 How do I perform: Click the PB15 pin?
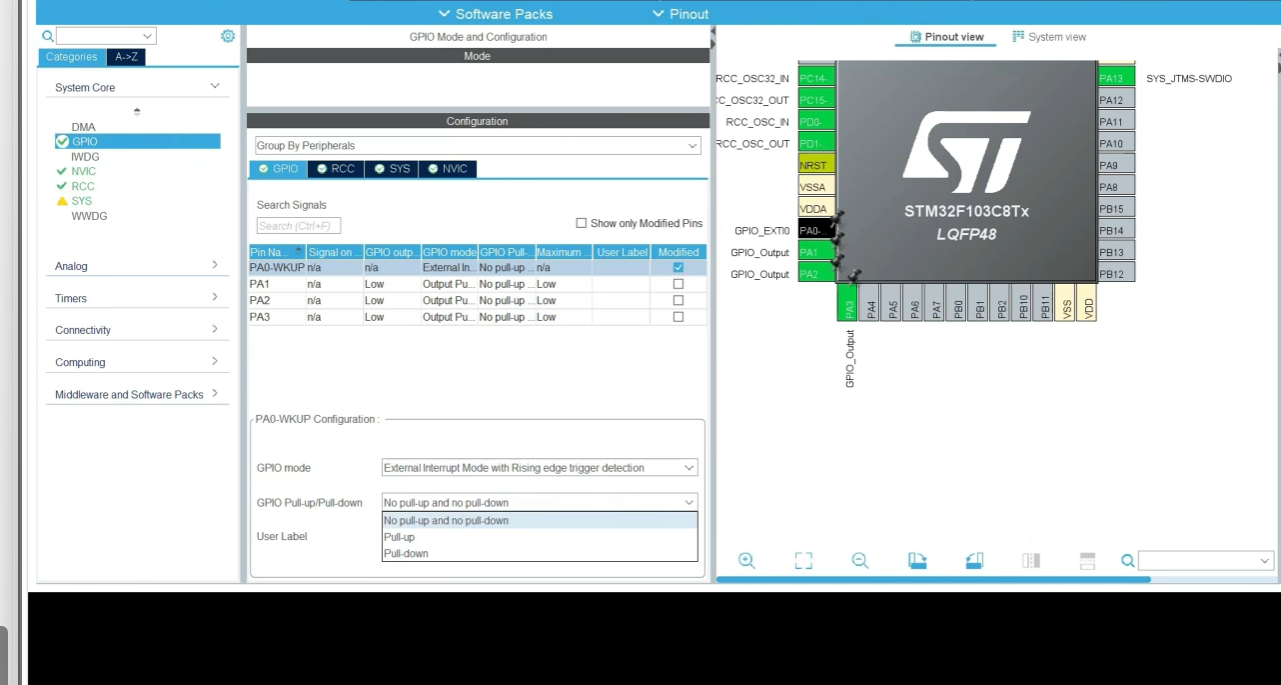pyautogui.click(x=1116, y=209)
